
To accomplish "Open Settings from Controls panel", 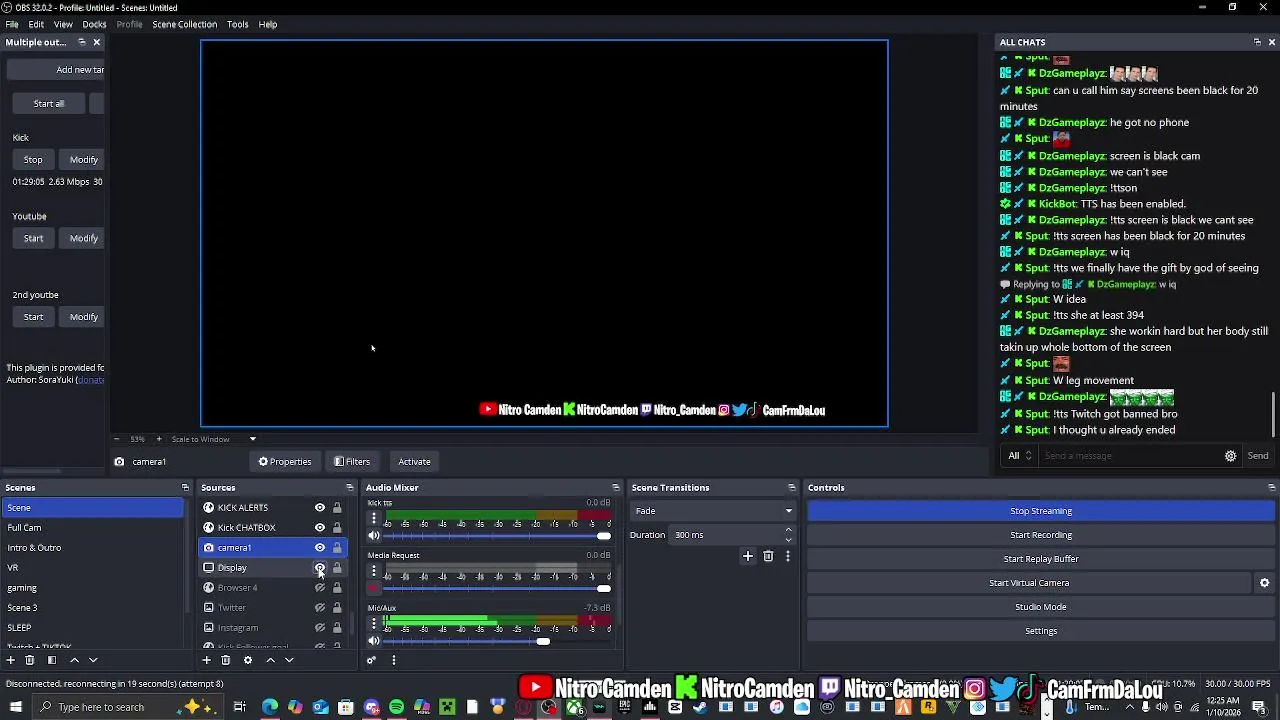I will 1041,631.
